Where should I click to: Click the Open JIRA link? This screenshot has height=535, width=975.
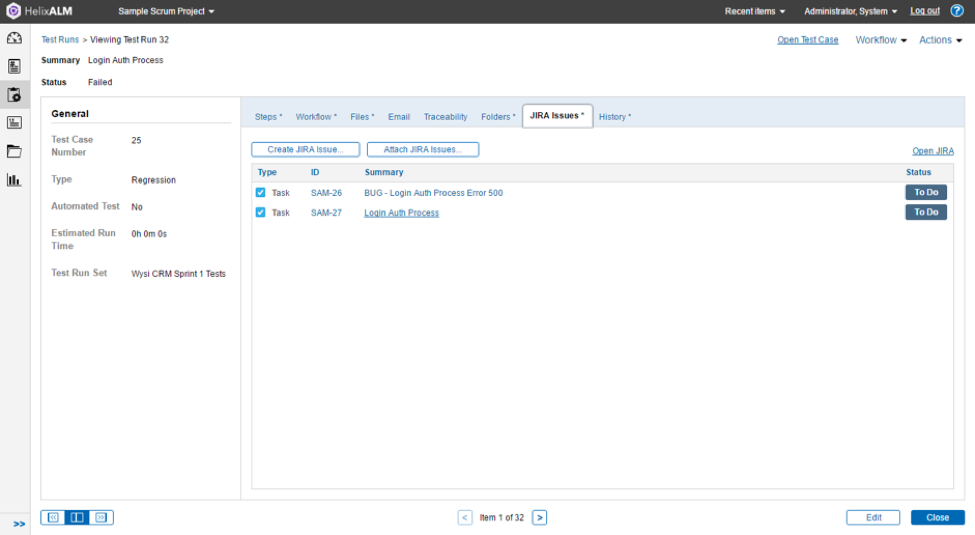tap(933, 151)
